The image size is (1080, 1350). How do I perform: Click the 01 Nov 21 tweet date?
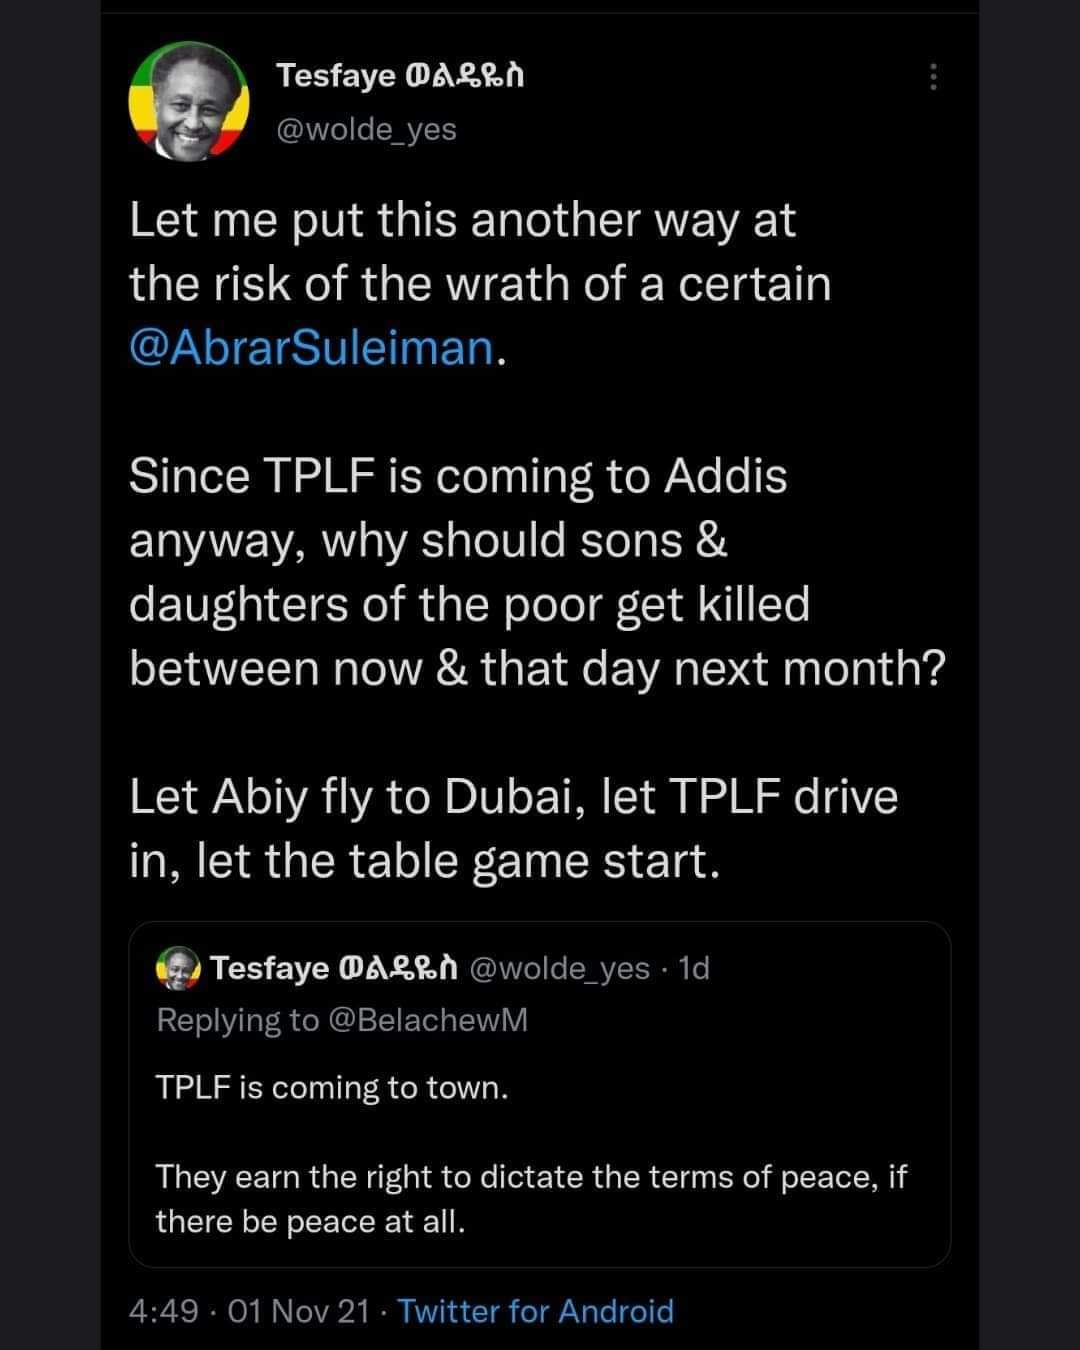[x=299, y=1311]
